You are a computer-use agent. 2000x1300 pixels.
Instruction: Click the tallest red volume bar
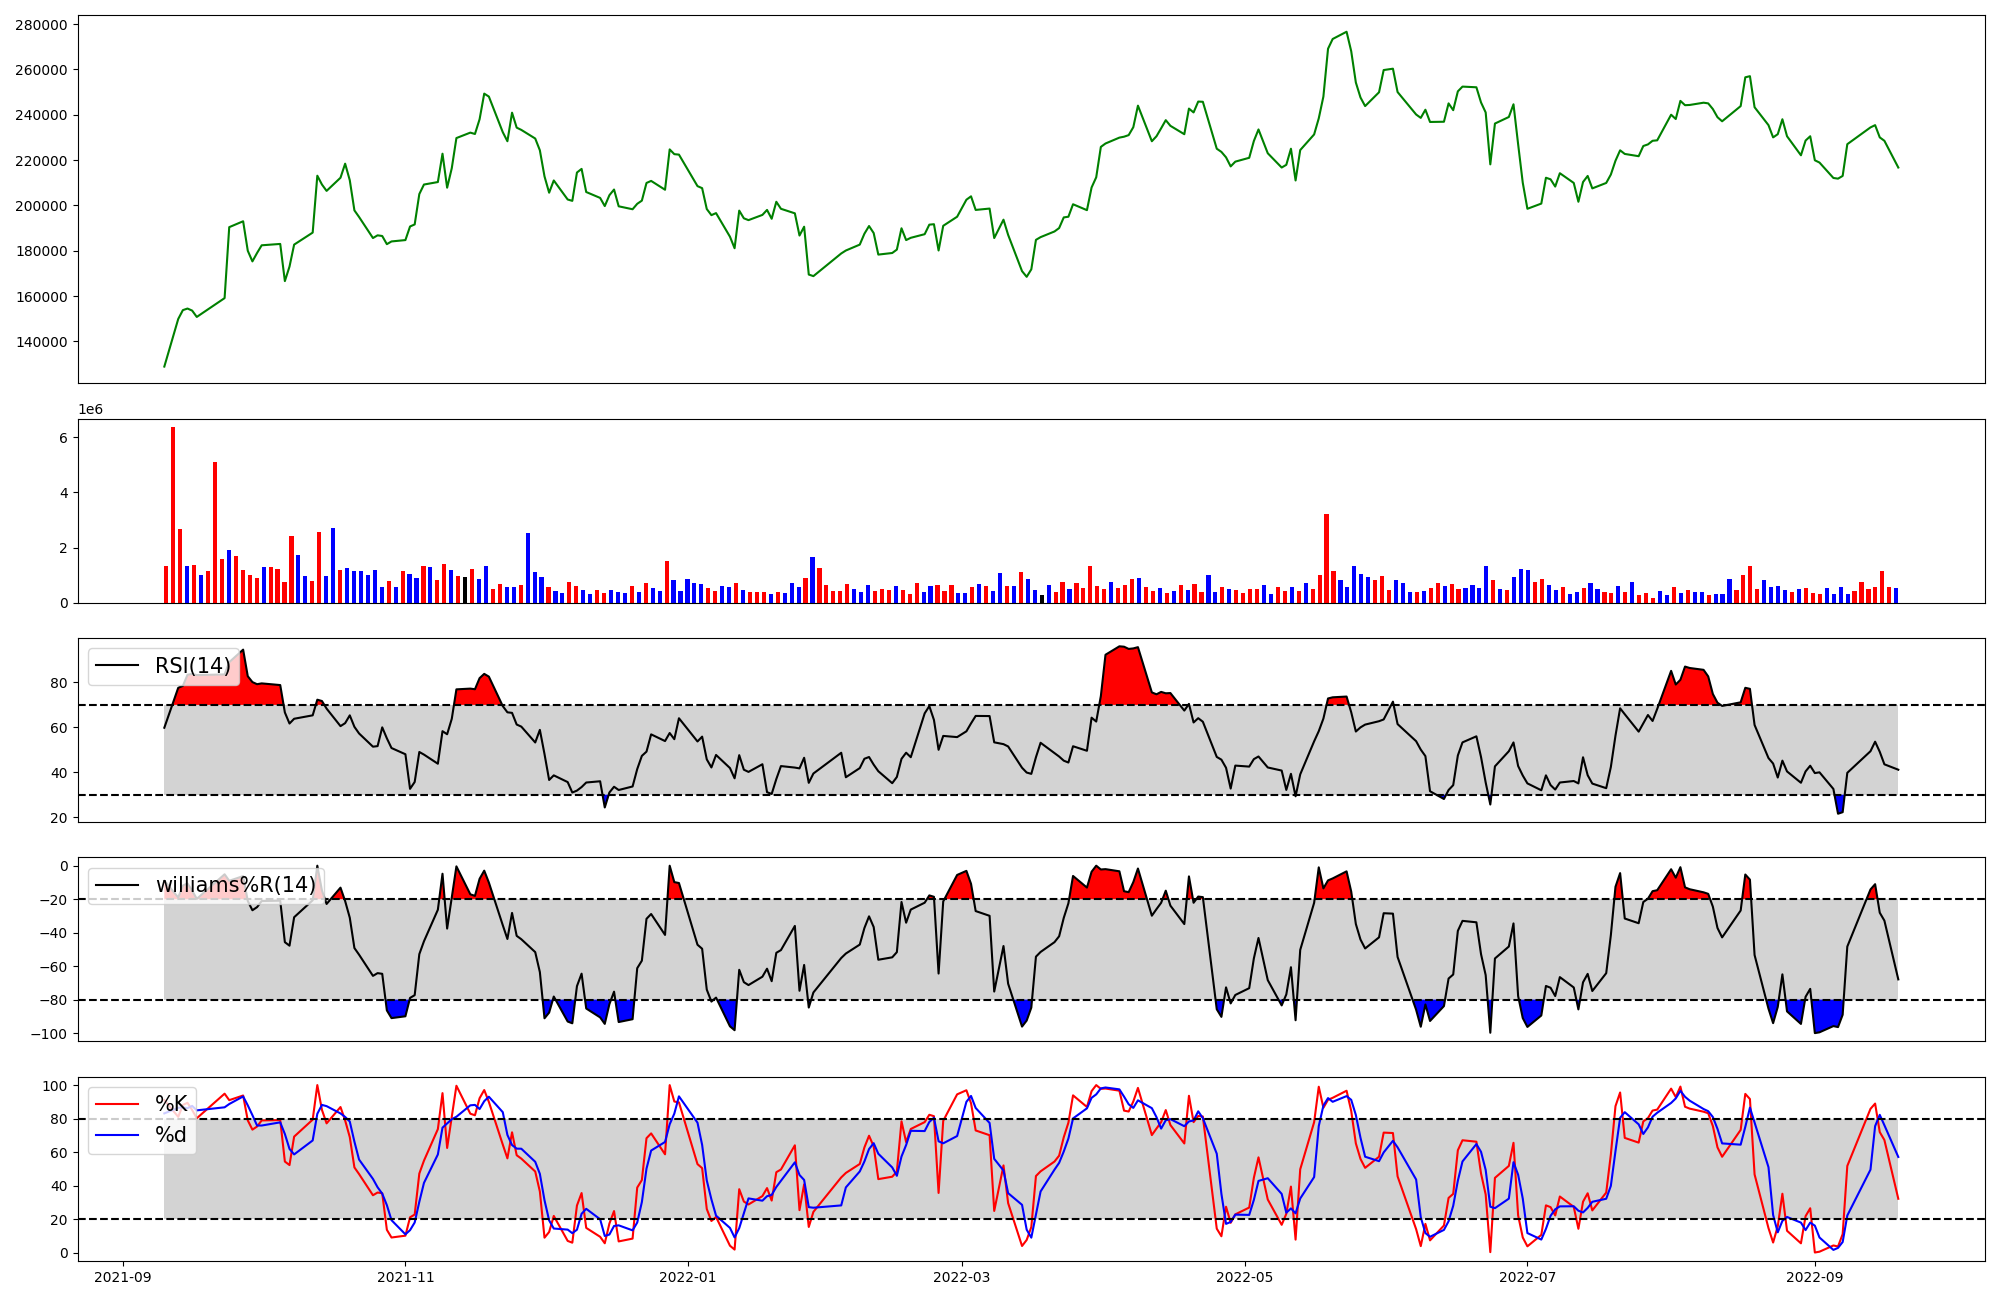(173, 515)
